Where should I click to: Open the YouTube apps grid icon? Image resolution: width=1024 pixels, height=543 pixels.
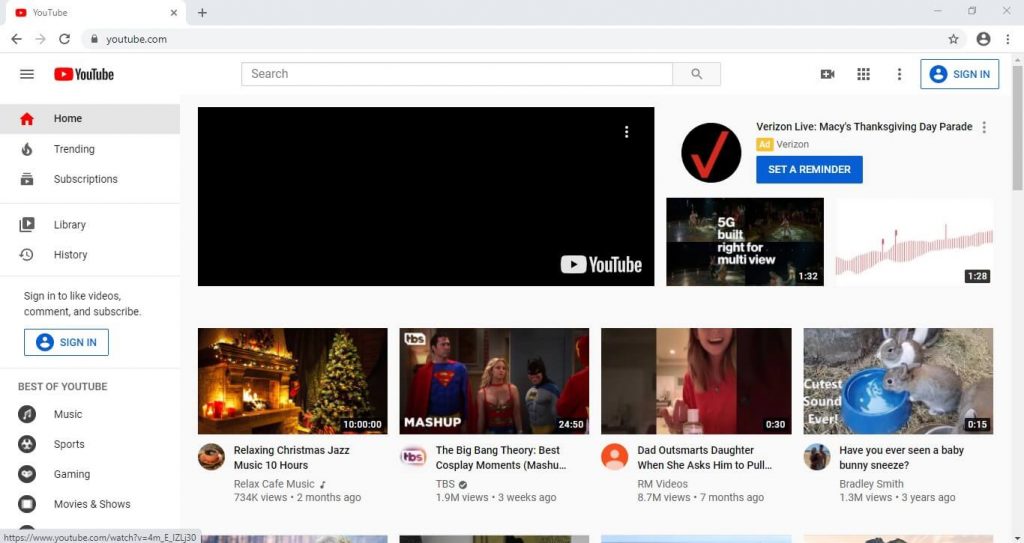click(x=863, y=74)
